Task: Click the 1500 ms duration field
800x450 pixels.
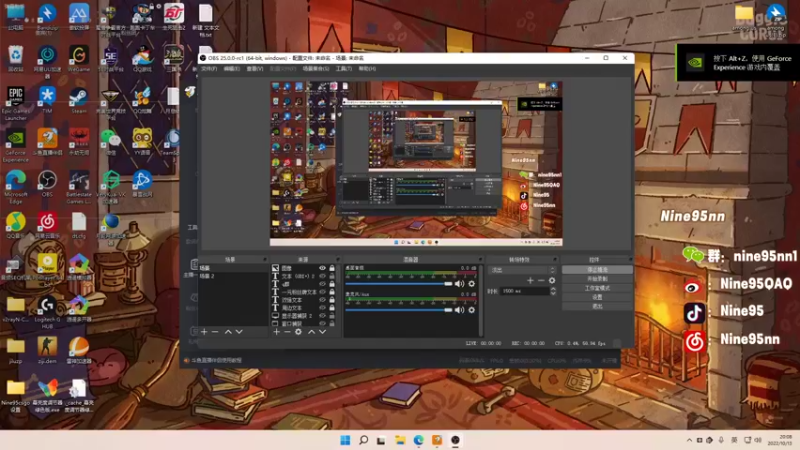Action: pos(524,291)
